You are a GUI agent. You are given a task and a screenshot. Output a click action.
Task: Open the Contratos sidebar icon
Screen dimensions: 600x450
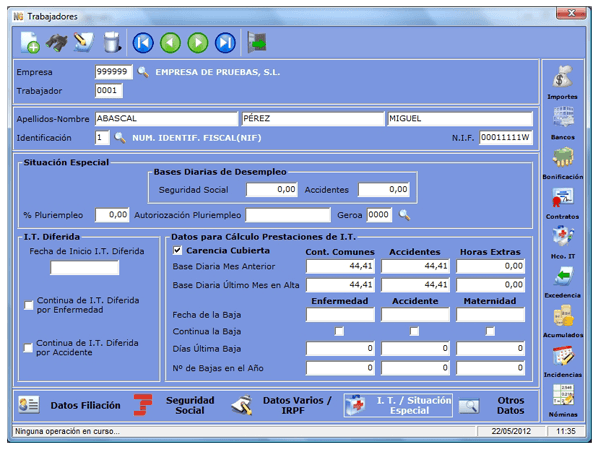tap(562, 198)
